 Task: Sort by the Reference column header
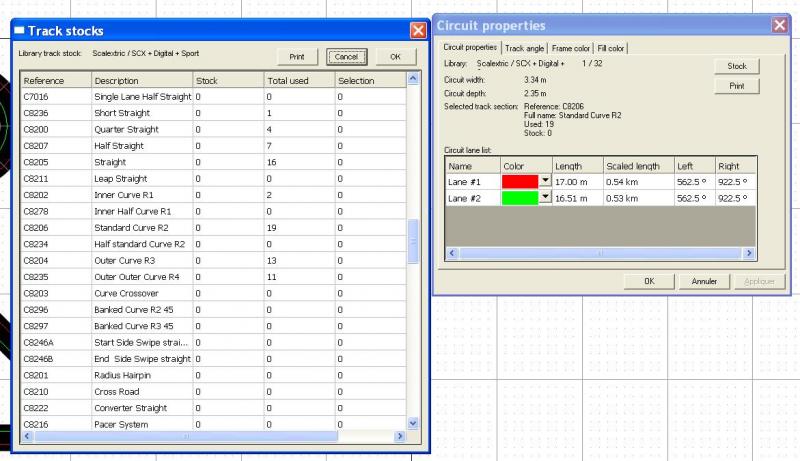tap(54, 80)
